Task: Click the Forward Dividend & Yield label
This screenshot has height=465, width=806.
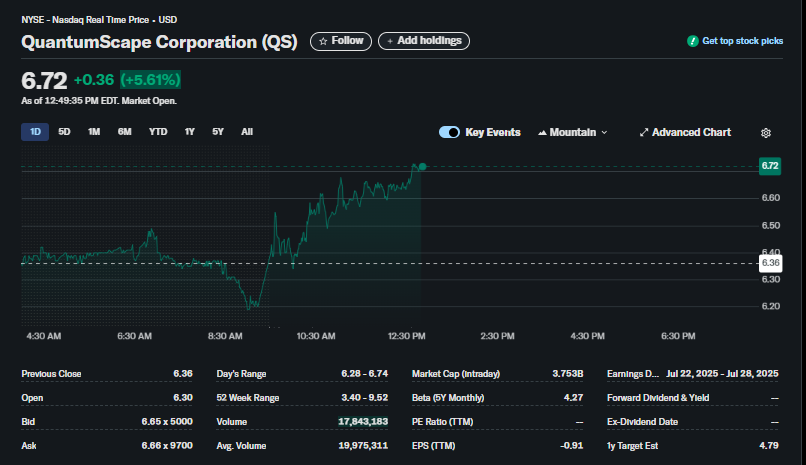Action: pyautogui.click(x=658, y=398)
